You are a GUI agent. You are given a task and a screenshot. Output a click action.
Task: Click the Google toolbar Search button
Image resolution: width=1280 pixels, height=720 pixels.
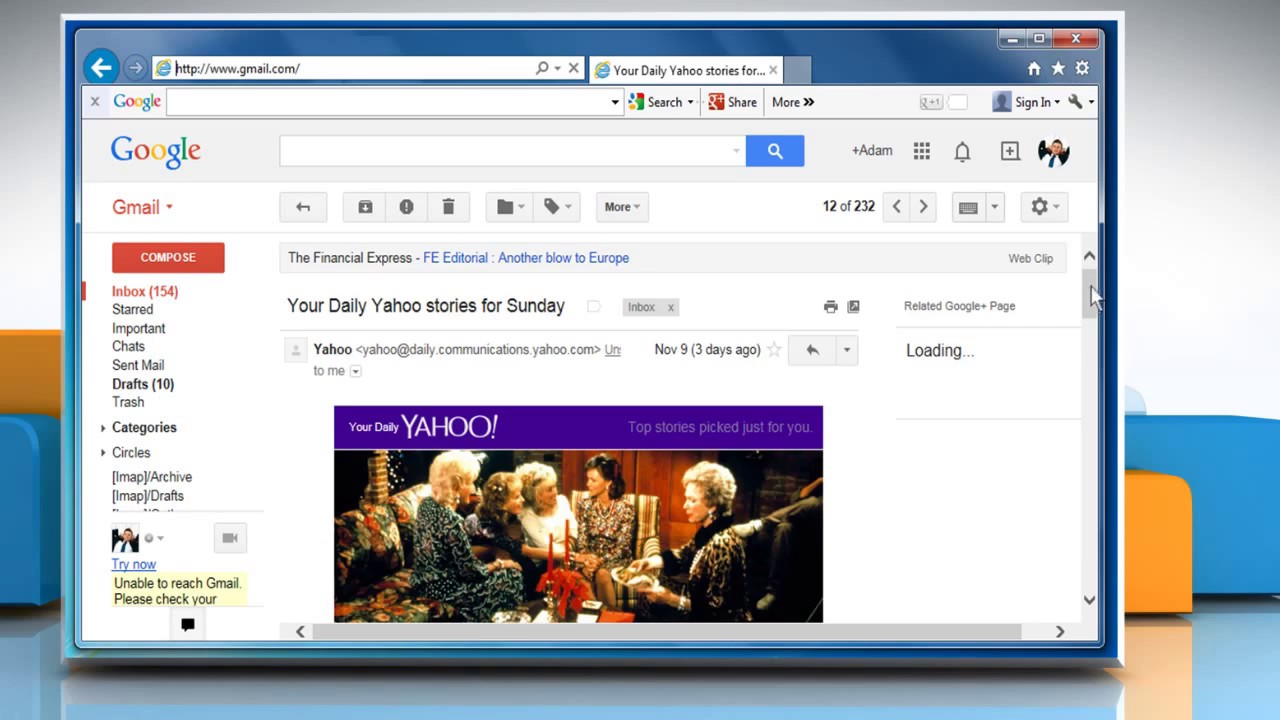661,102
